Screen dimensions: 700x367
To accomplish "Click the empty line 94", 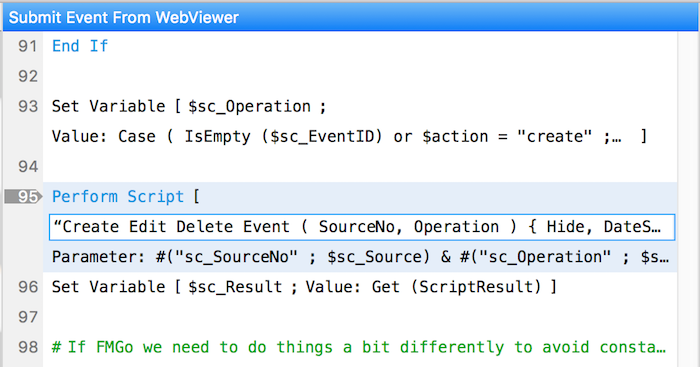I will coord(360,167).
